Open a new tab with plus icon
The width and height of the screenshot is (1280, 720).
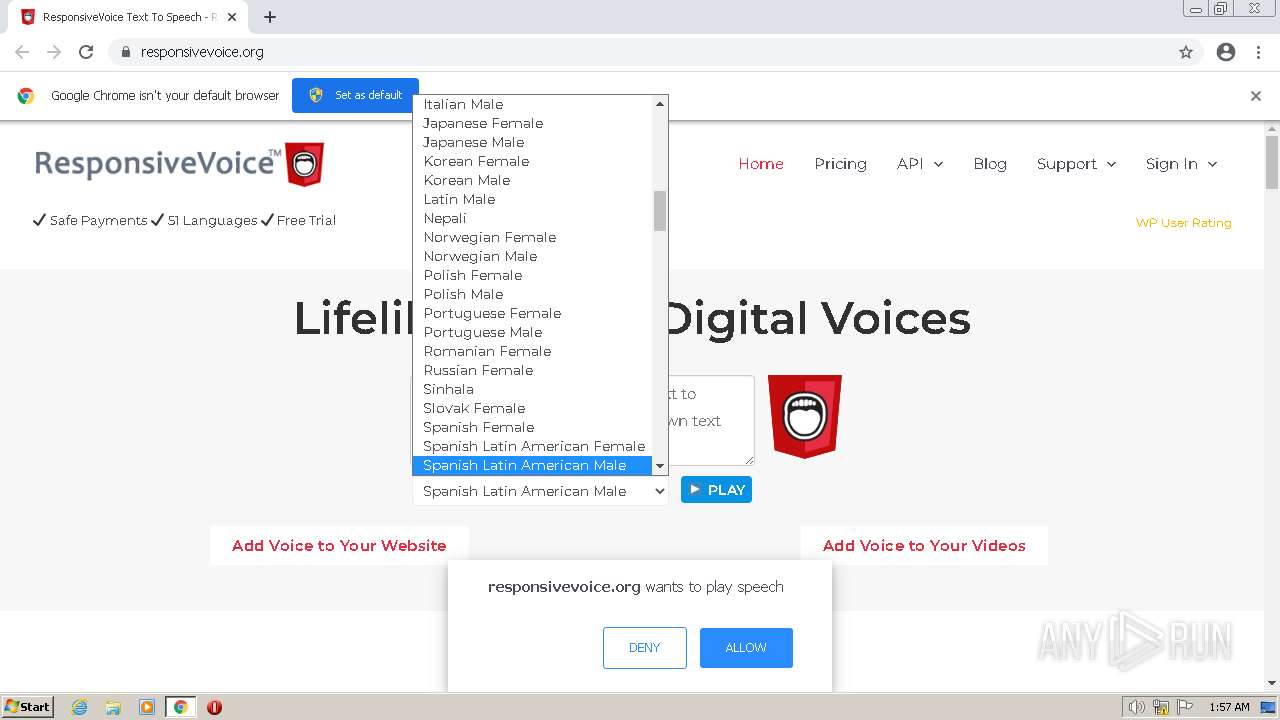tap(270, 17)
